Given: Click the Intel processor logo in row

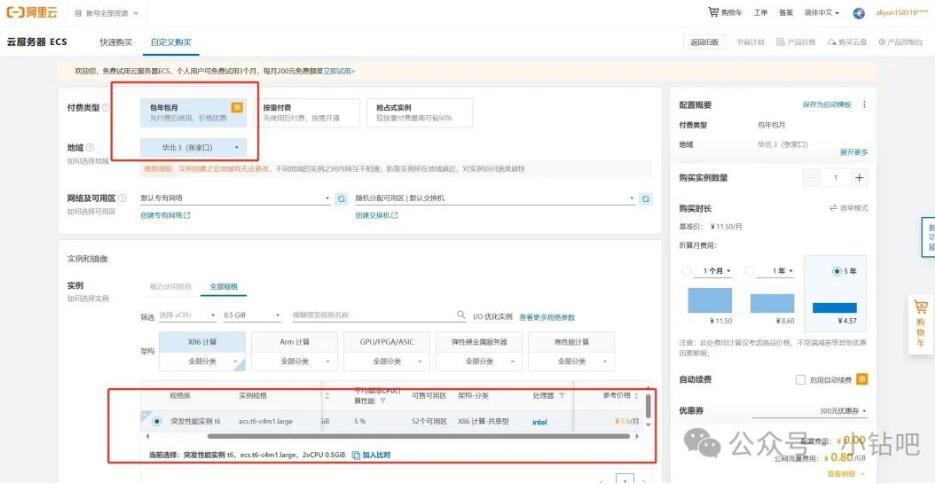Looking at the screenshot, I should click(x=540, y=422).
